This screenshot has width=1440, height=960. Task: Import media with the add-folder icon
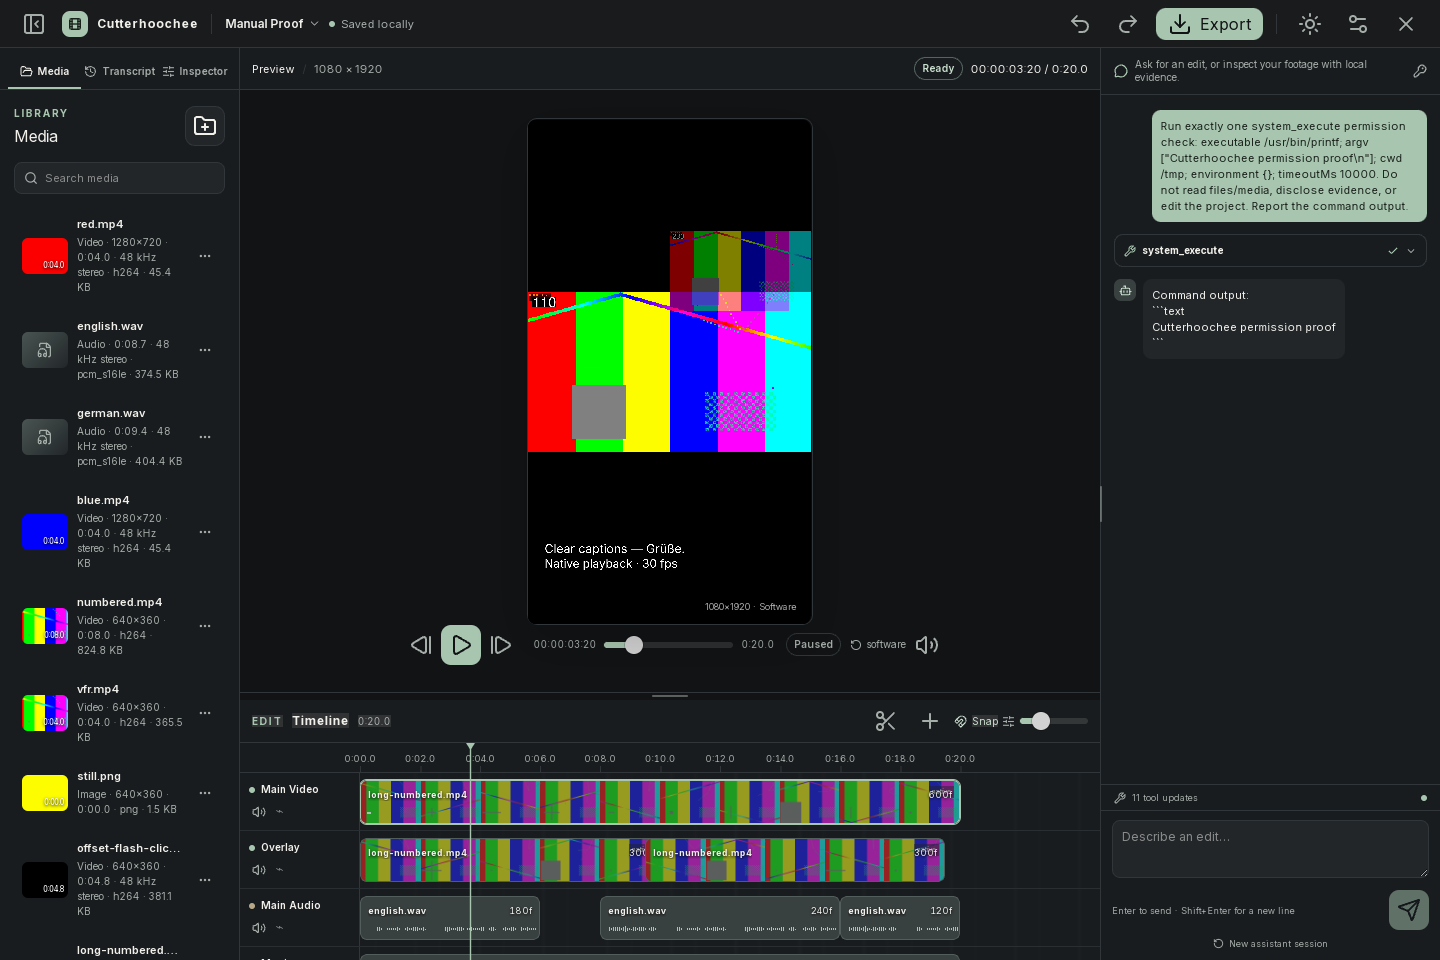(x=205, y=126)
